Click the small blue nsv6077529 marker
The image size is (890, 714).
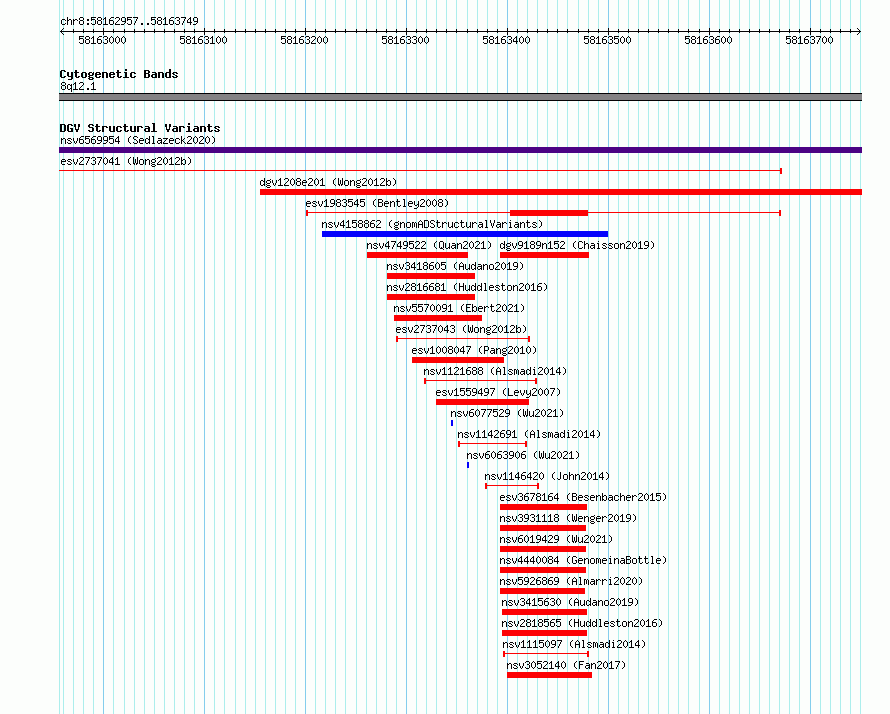(452, 423)
